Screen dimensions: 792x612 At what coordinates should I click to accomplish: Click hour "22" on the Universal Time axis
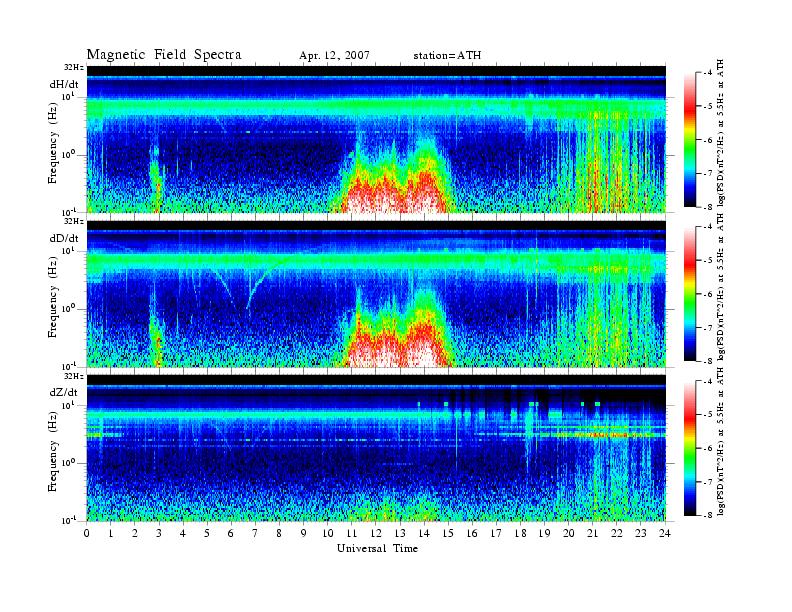[x=617, y=533]
